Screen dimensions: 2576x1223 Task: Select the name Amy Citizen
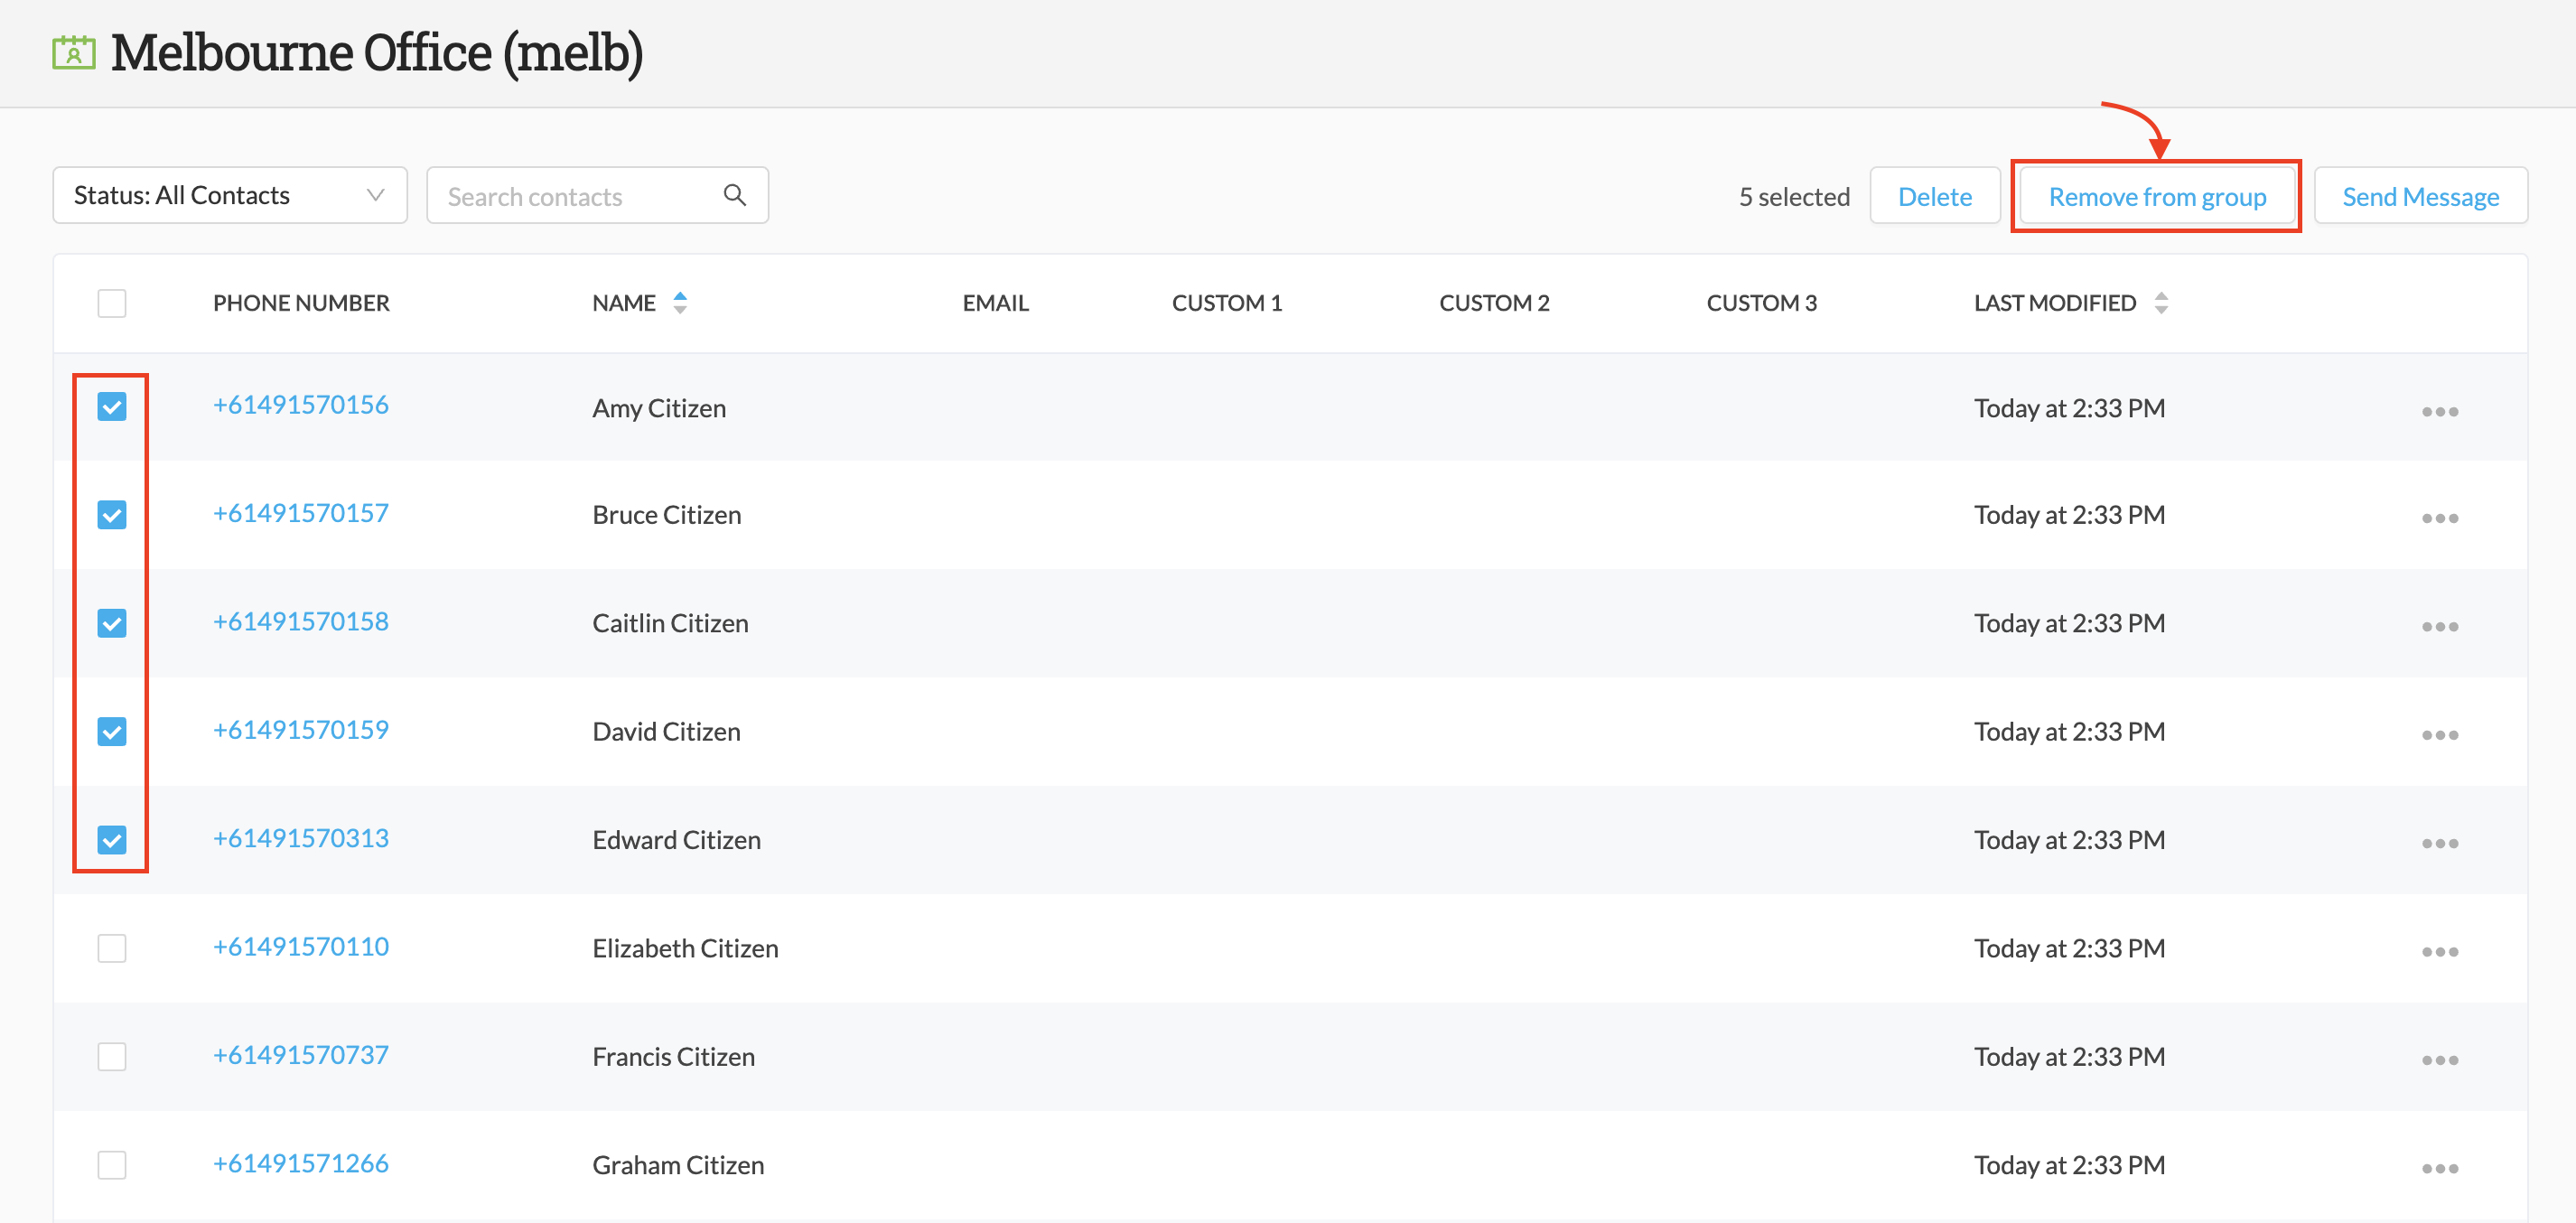tap(659, 408)
